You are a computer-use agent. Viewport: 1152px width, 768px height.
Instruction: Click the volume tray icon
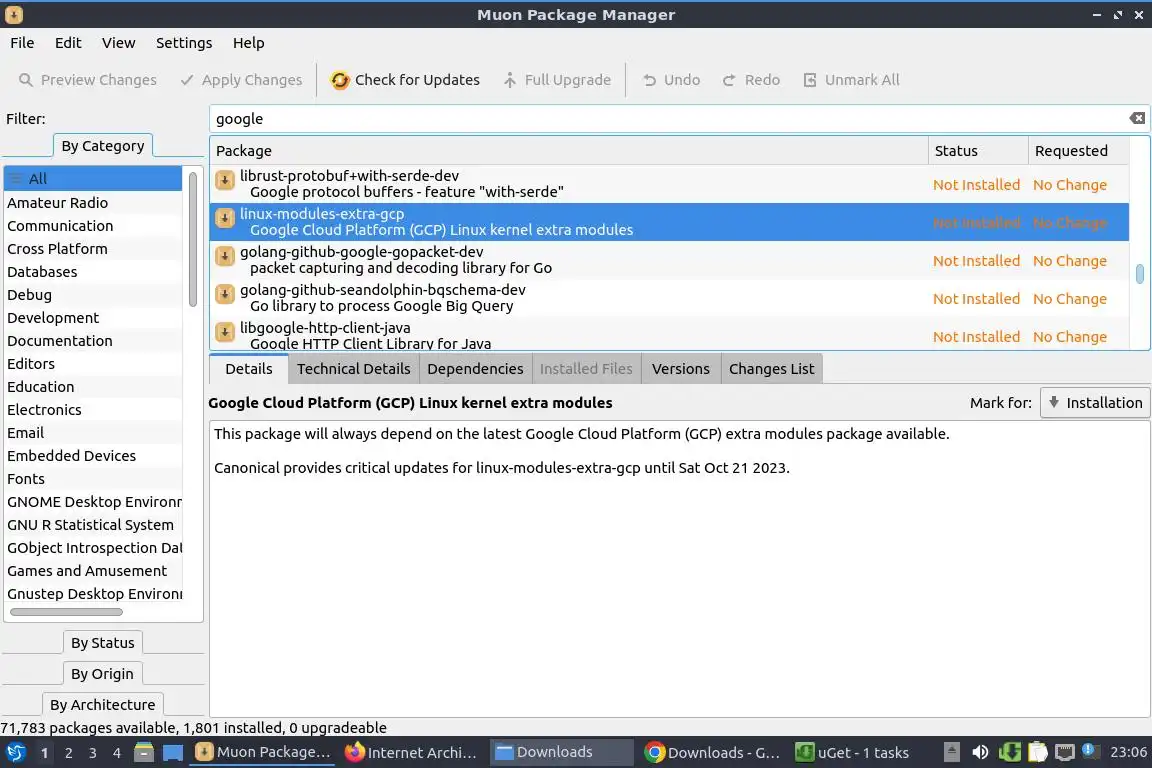980,752
